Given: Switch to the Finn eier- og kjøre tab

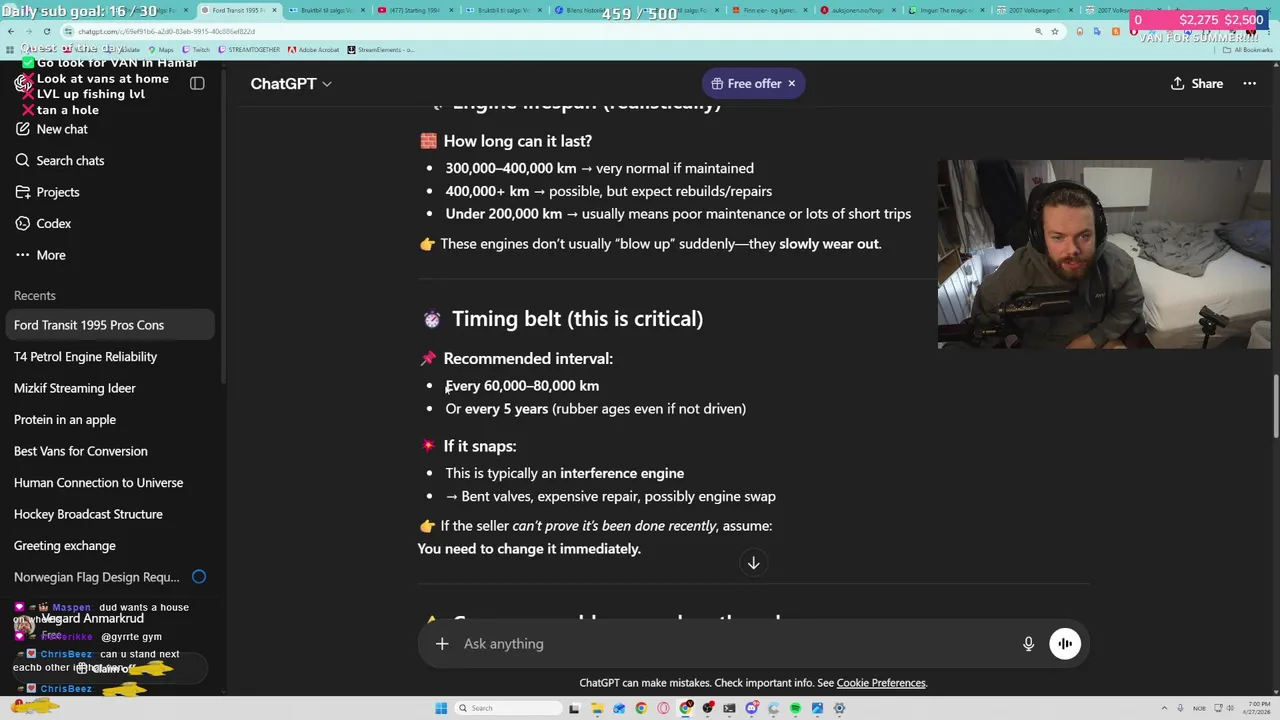Looking at the screenshot, I should point(770,10).
